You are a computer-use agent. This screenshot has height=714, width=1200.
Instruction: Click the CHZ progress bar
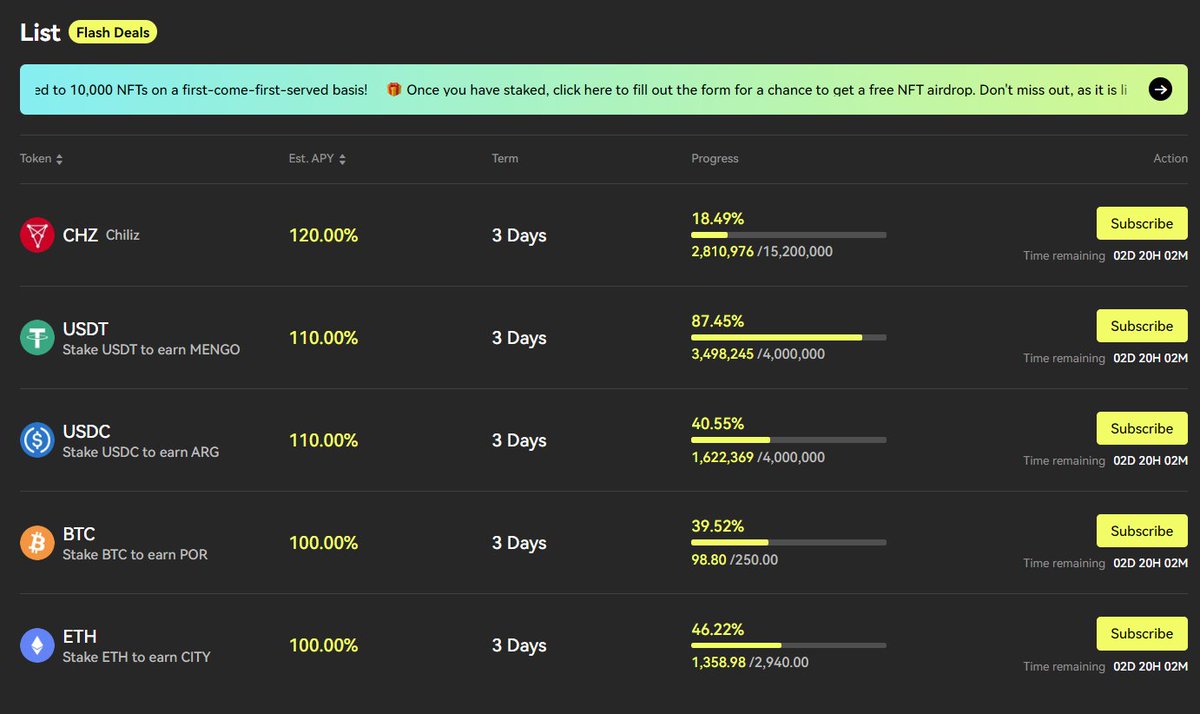tap(789, 235)
